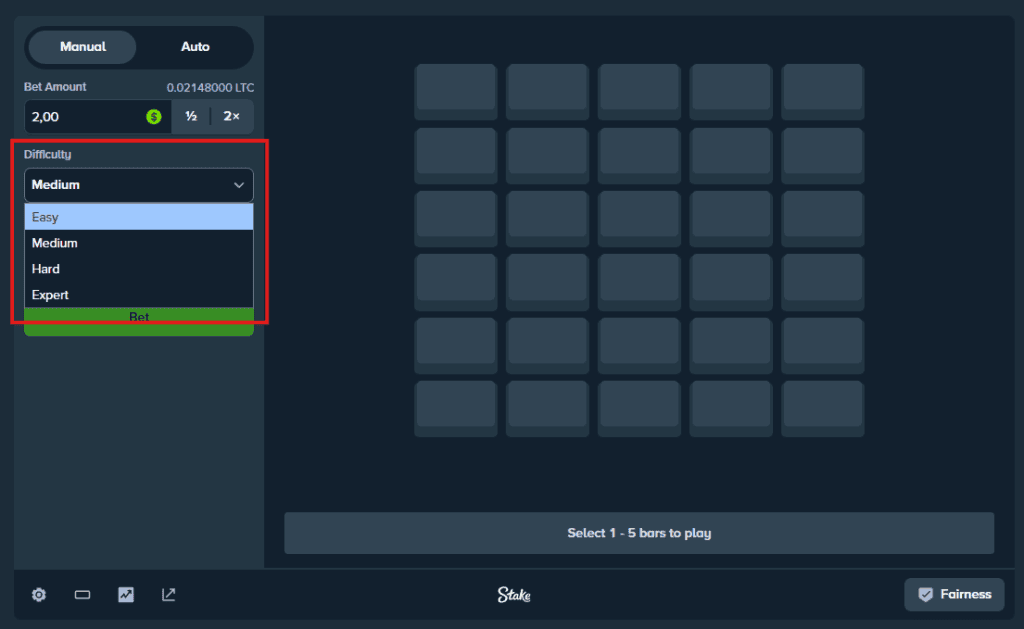Choose Expert from difficulty list
Viewport: 1024px width, 629px height.
coord(139,295)
